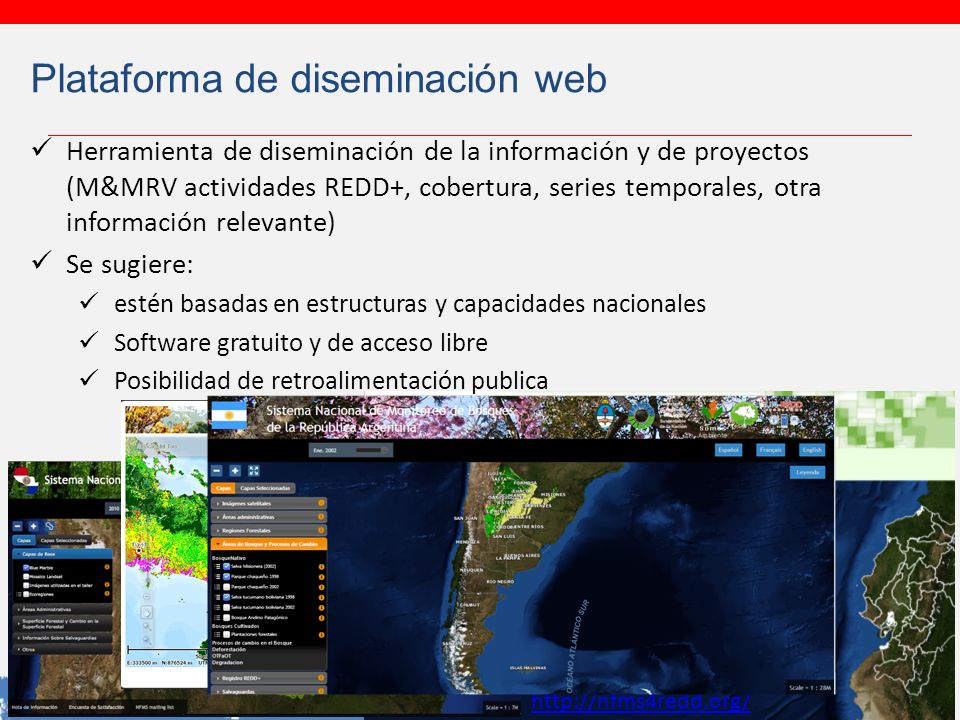The image size is (960, 720).
Task: Open the nfms4redd.org hyperlink
Action: [x=640, y=701]
